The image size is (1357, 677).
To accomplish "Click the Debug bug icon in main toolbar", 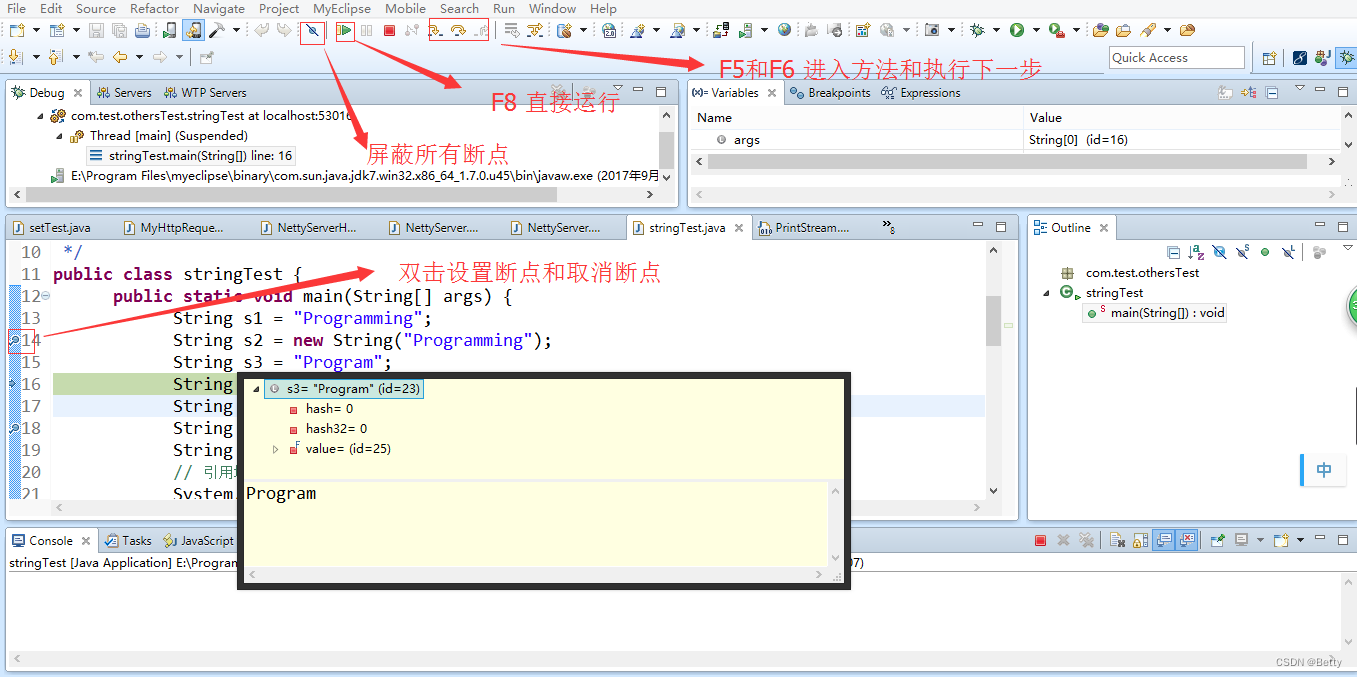I will point(978,30).
